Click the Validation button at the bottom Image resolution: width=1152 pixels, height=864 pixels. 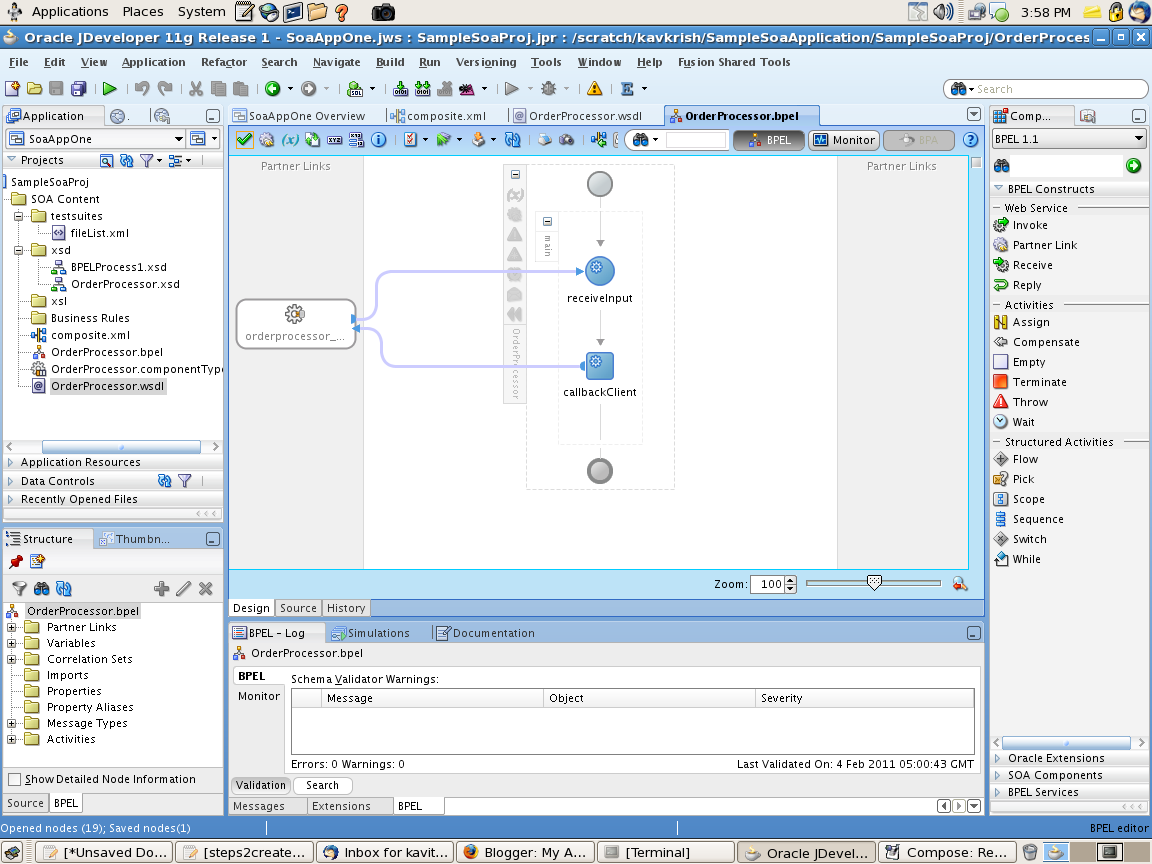(260, 785)
